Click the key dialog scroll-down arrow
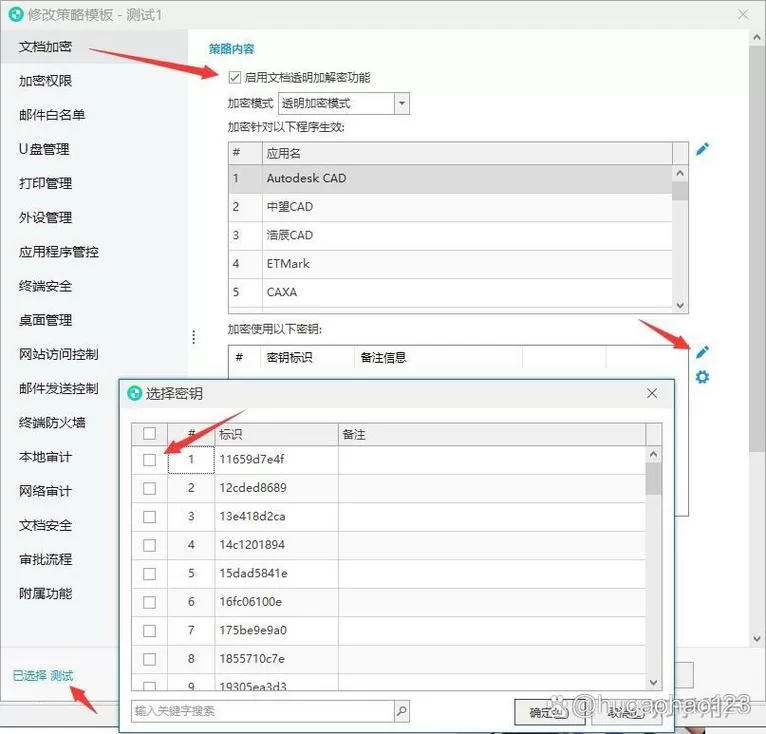Screen dimensions: 766x734 coord(653,682)
